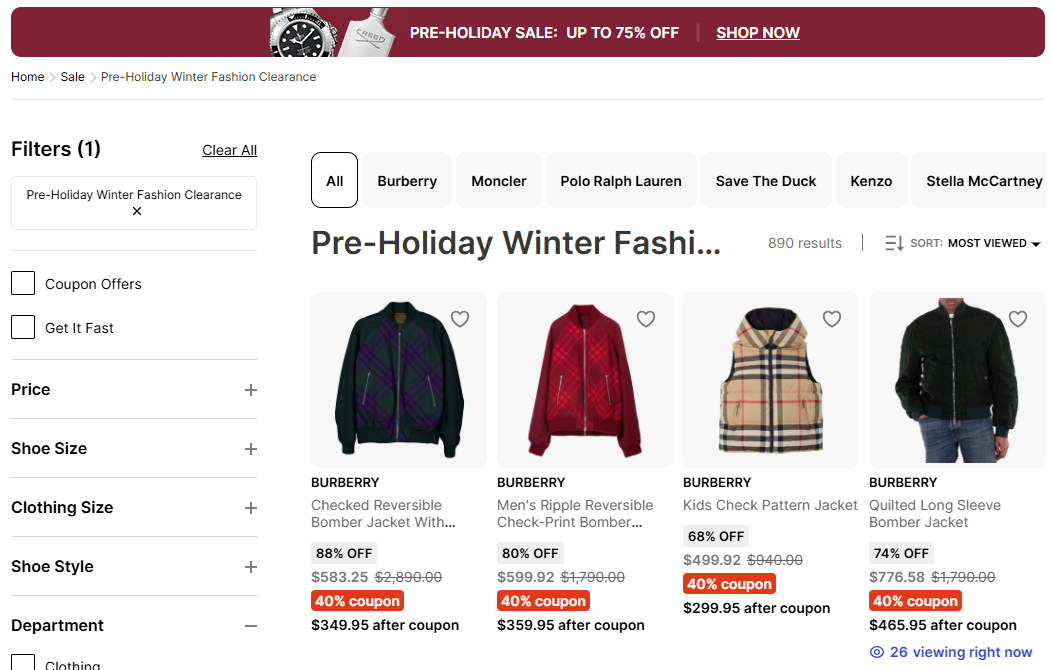Heart the Quilted Long Sleeve Bomber Jacket

click(x=1018, y=319)
